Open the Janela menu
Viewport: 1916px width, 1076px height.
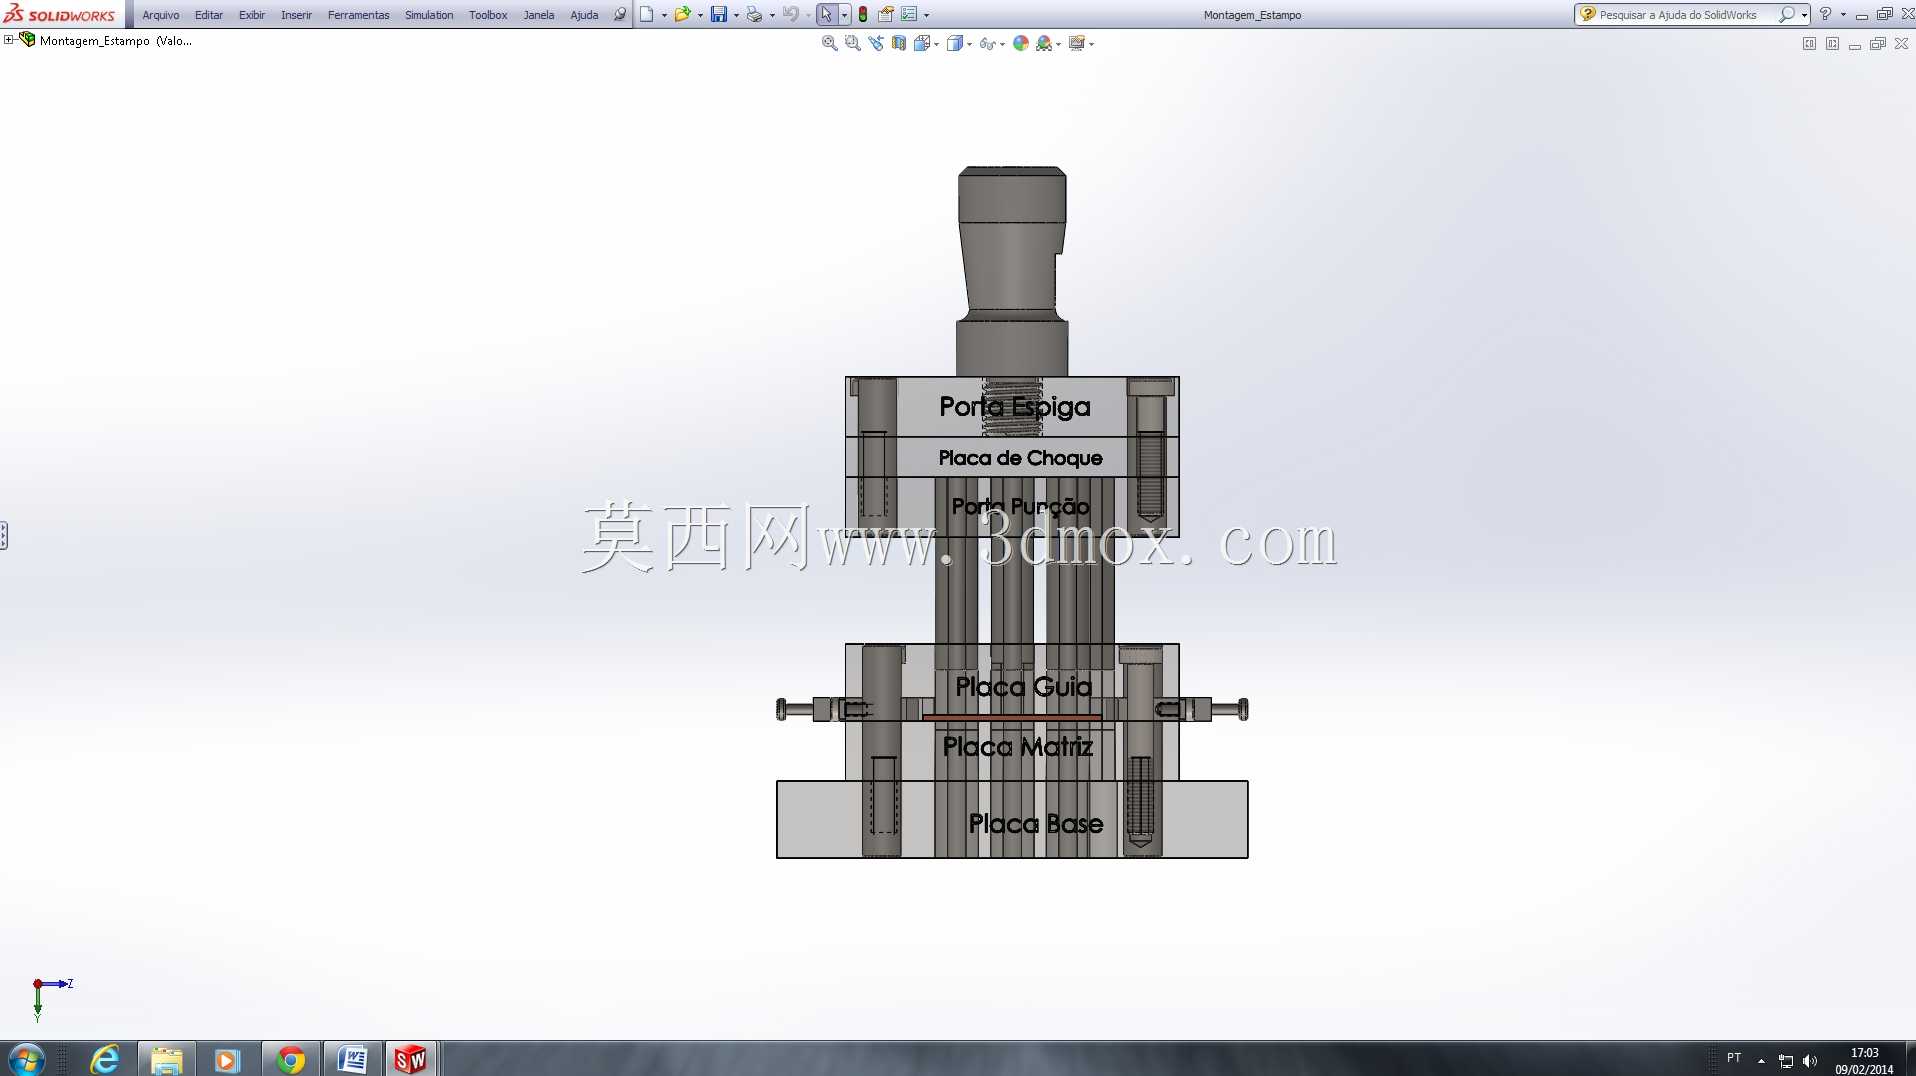point(539,15)
